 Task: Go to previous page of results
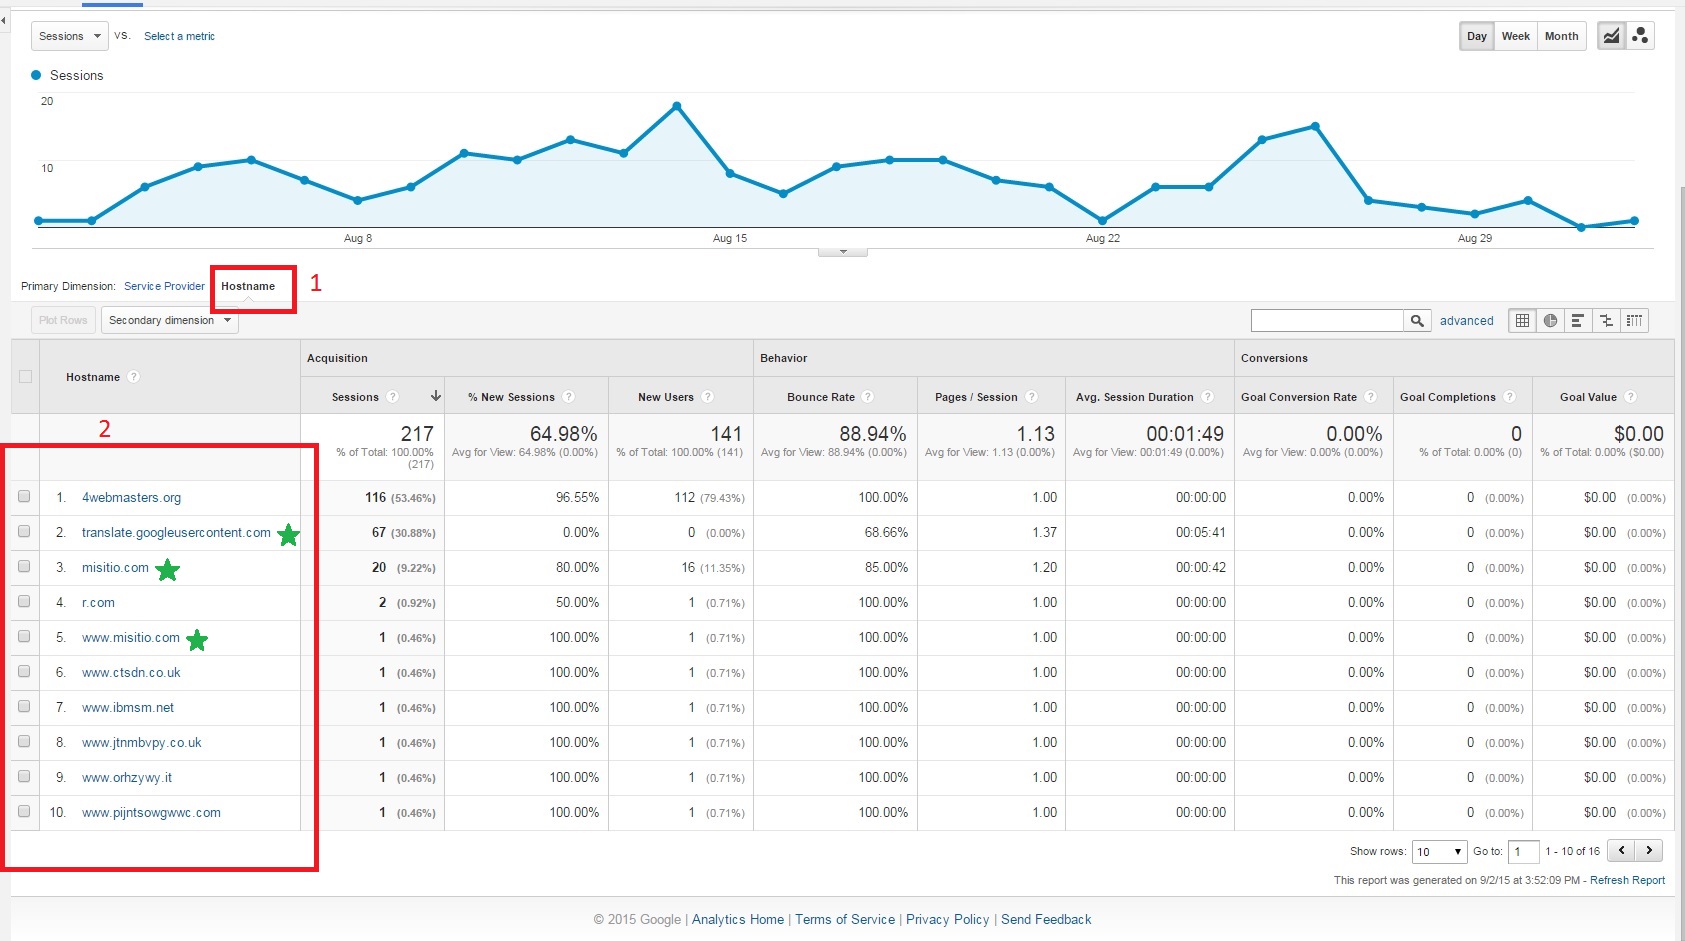tap(1621, 850)
